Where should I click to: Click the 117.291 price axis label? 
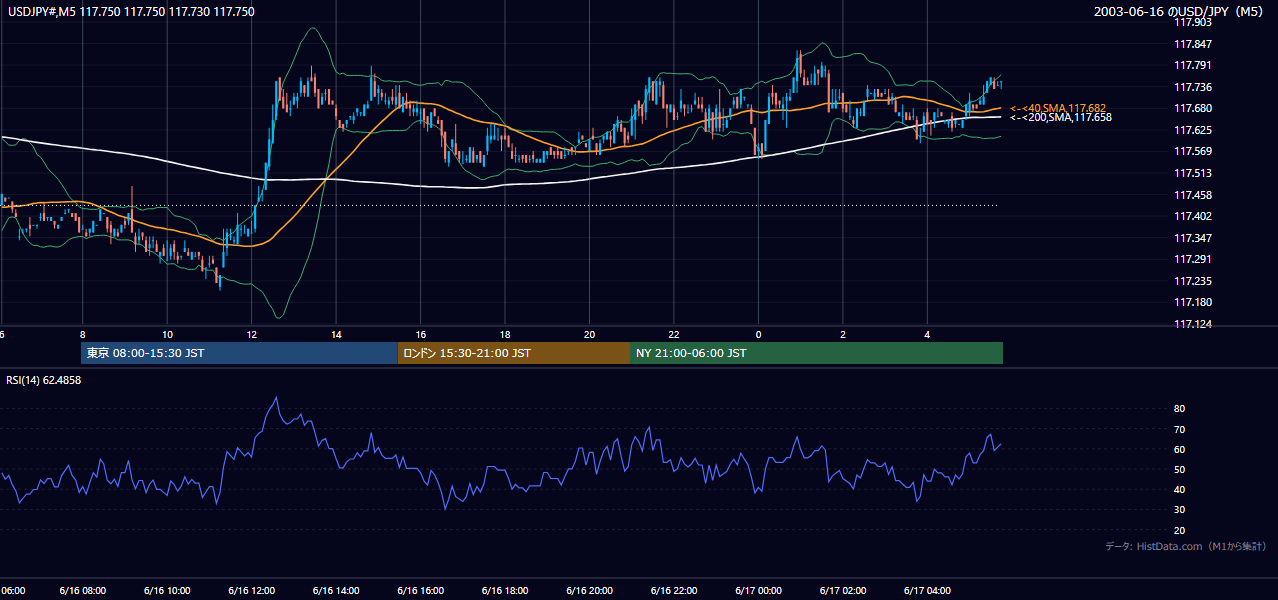1192,259
